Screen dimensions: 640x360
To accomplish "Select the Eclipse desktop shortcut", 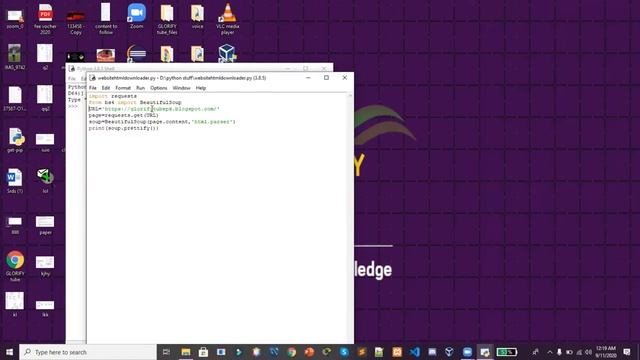I will click(x=136, y=53).
